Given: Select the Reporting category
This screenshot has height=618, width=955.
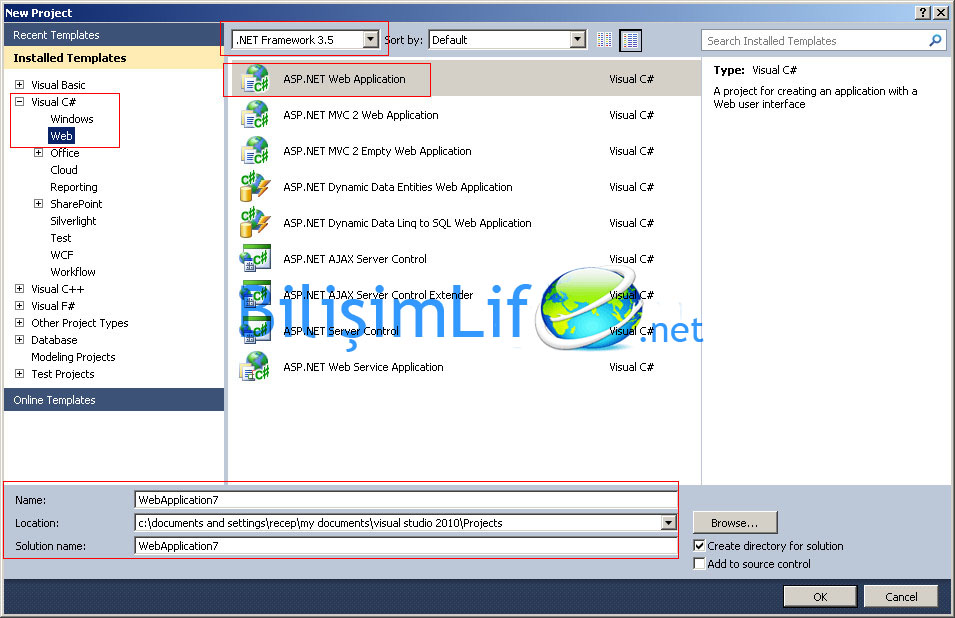Looking at the screenshot, I should pyautogui.click(x=74, y=187).
